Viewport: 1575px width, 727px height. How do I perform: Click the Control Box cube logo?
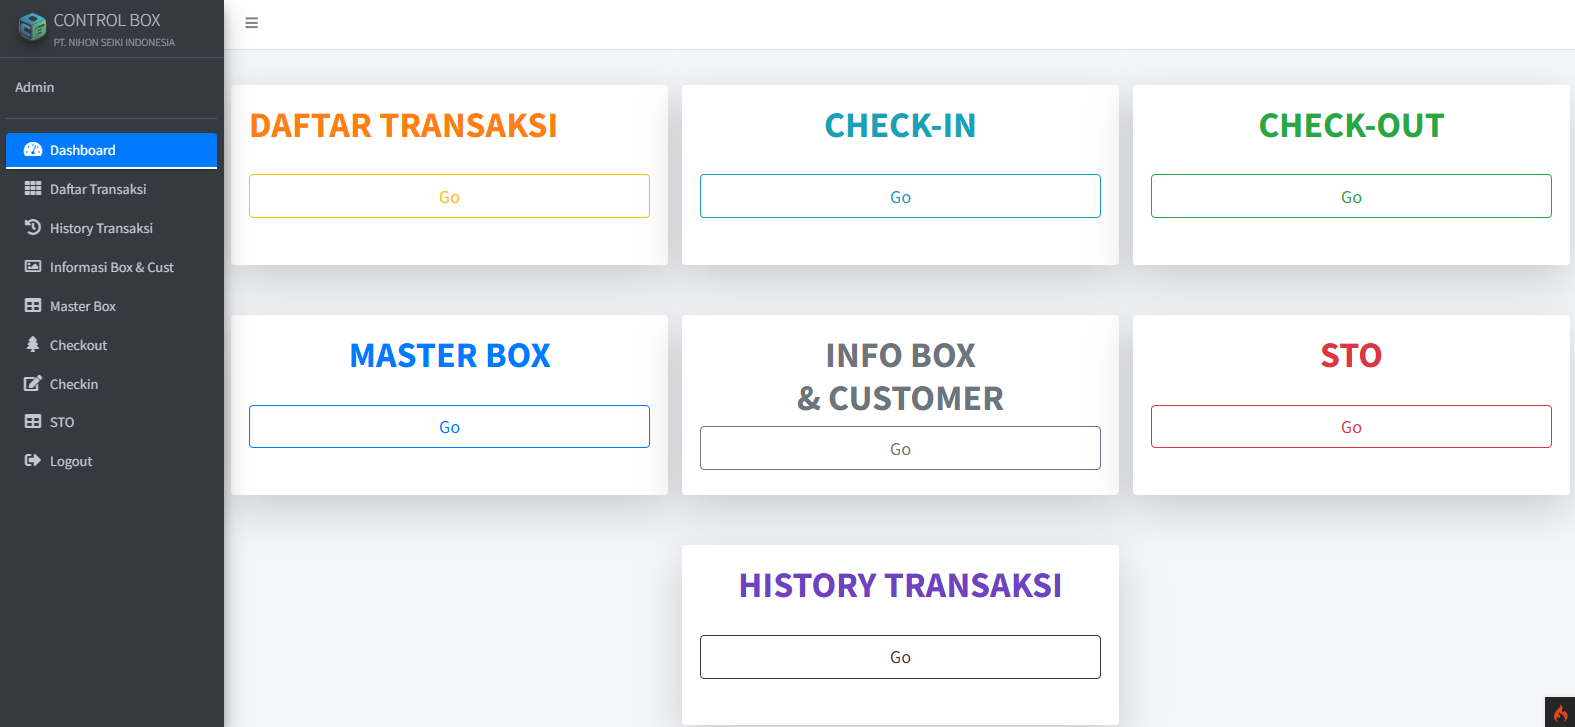pyautogui.click(x=33, y=28)
